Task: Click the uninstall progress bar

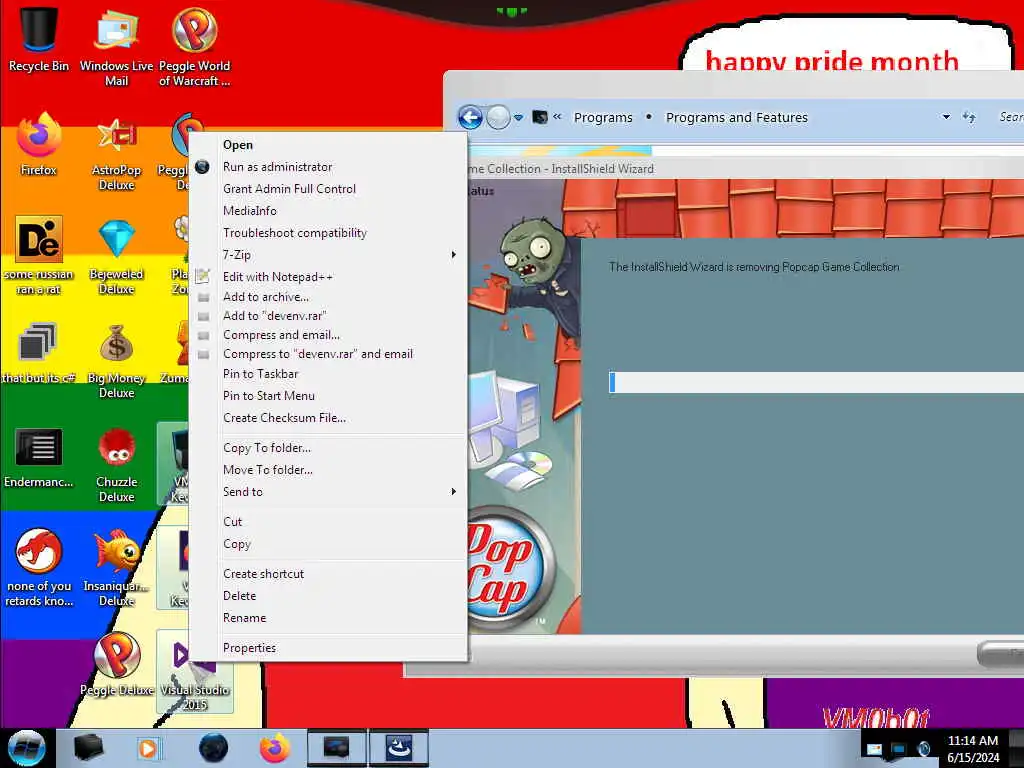Action: (x=816, y=382)
